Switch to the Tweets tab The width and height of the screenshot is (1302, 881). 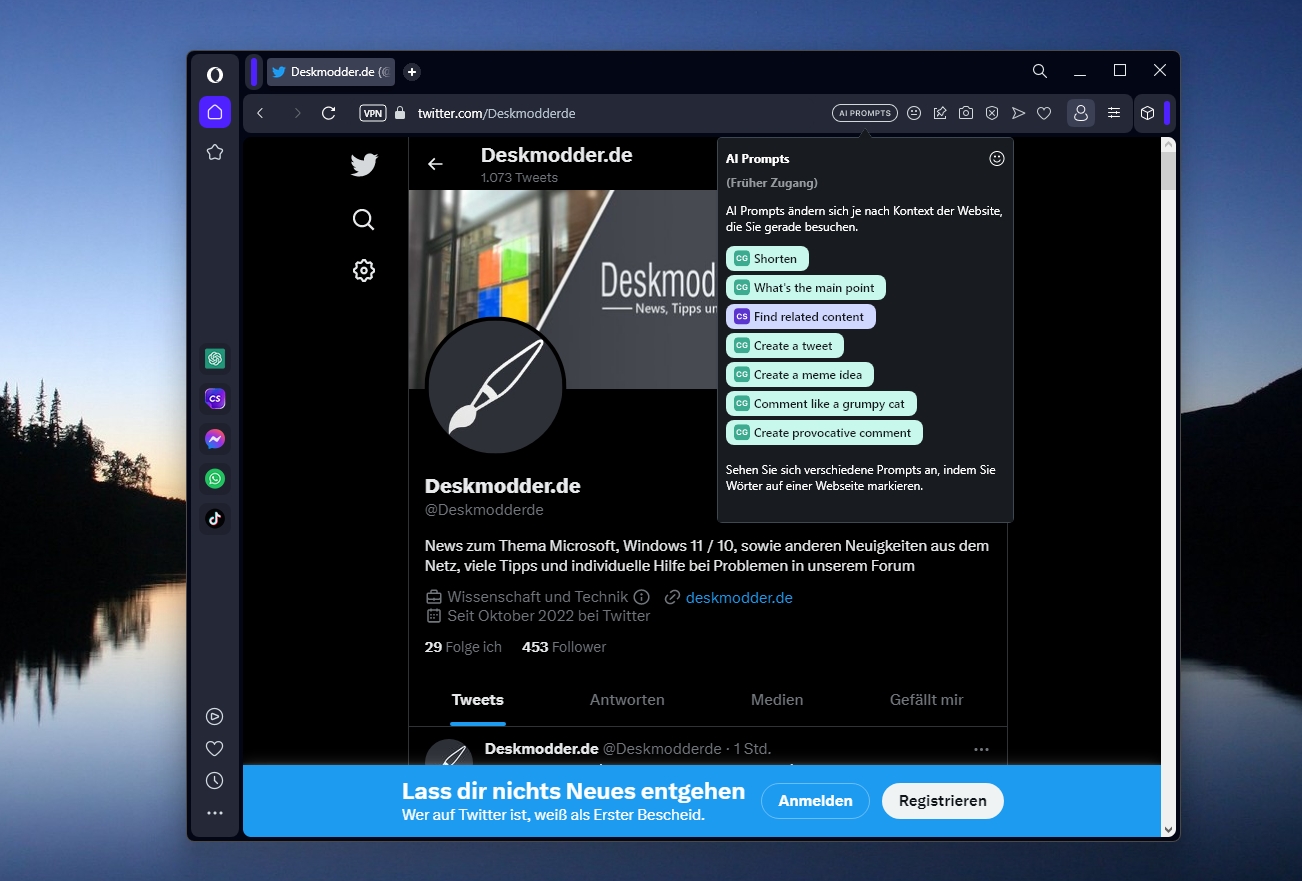[478, 700]
